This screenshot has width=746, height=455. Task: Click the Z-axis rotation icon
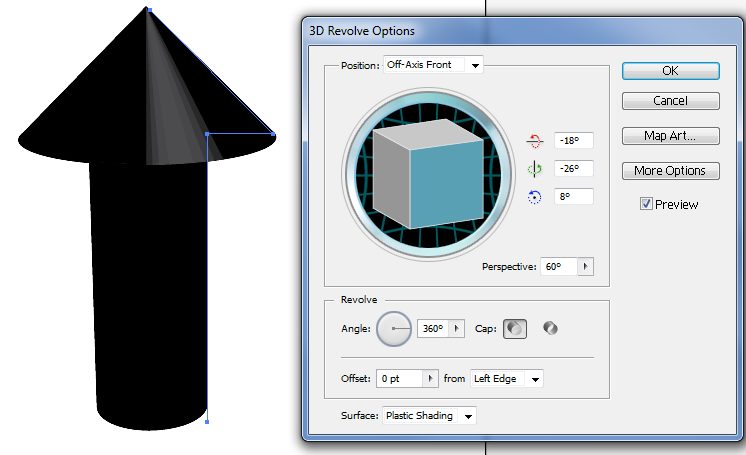[535, 197]
